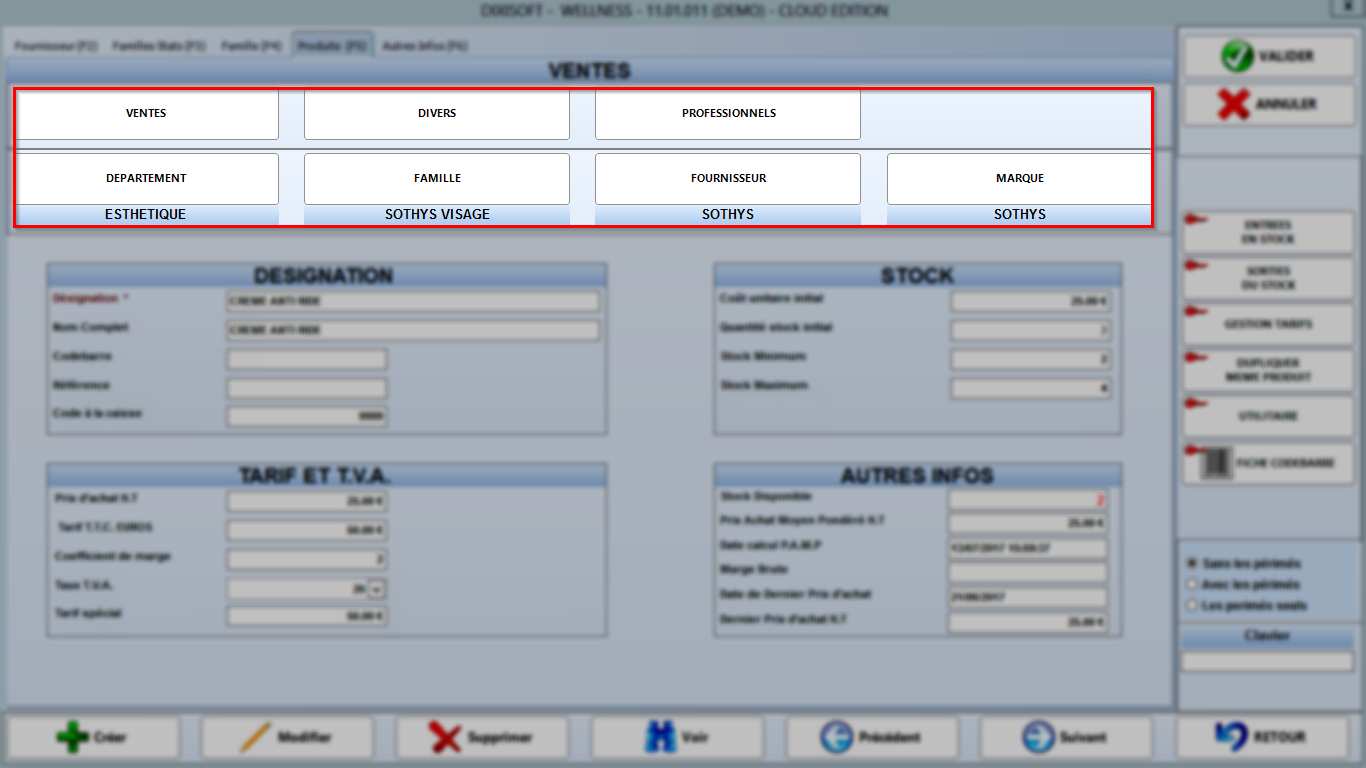The image size is (1366, 768).
Task: Click the Clavier input field
Action: 1267,662
